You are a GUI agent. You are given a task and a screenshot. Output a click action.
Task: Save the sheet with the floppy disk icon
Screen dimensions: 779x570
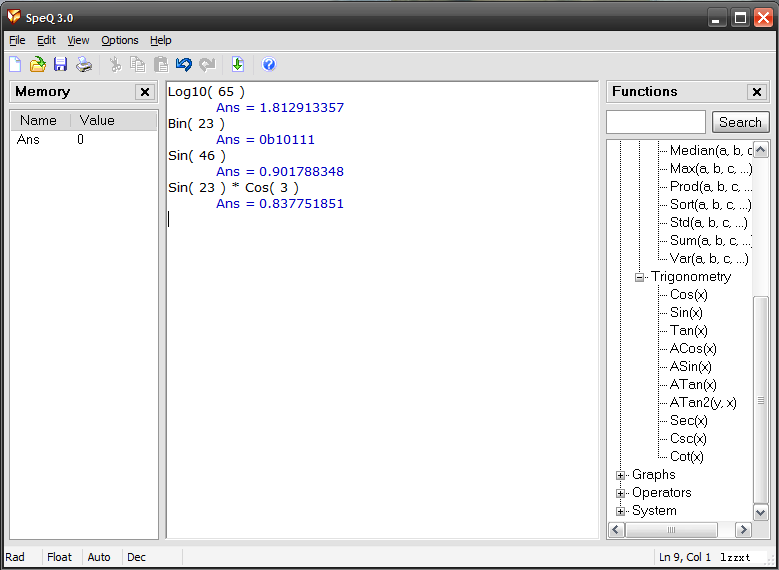61,64
